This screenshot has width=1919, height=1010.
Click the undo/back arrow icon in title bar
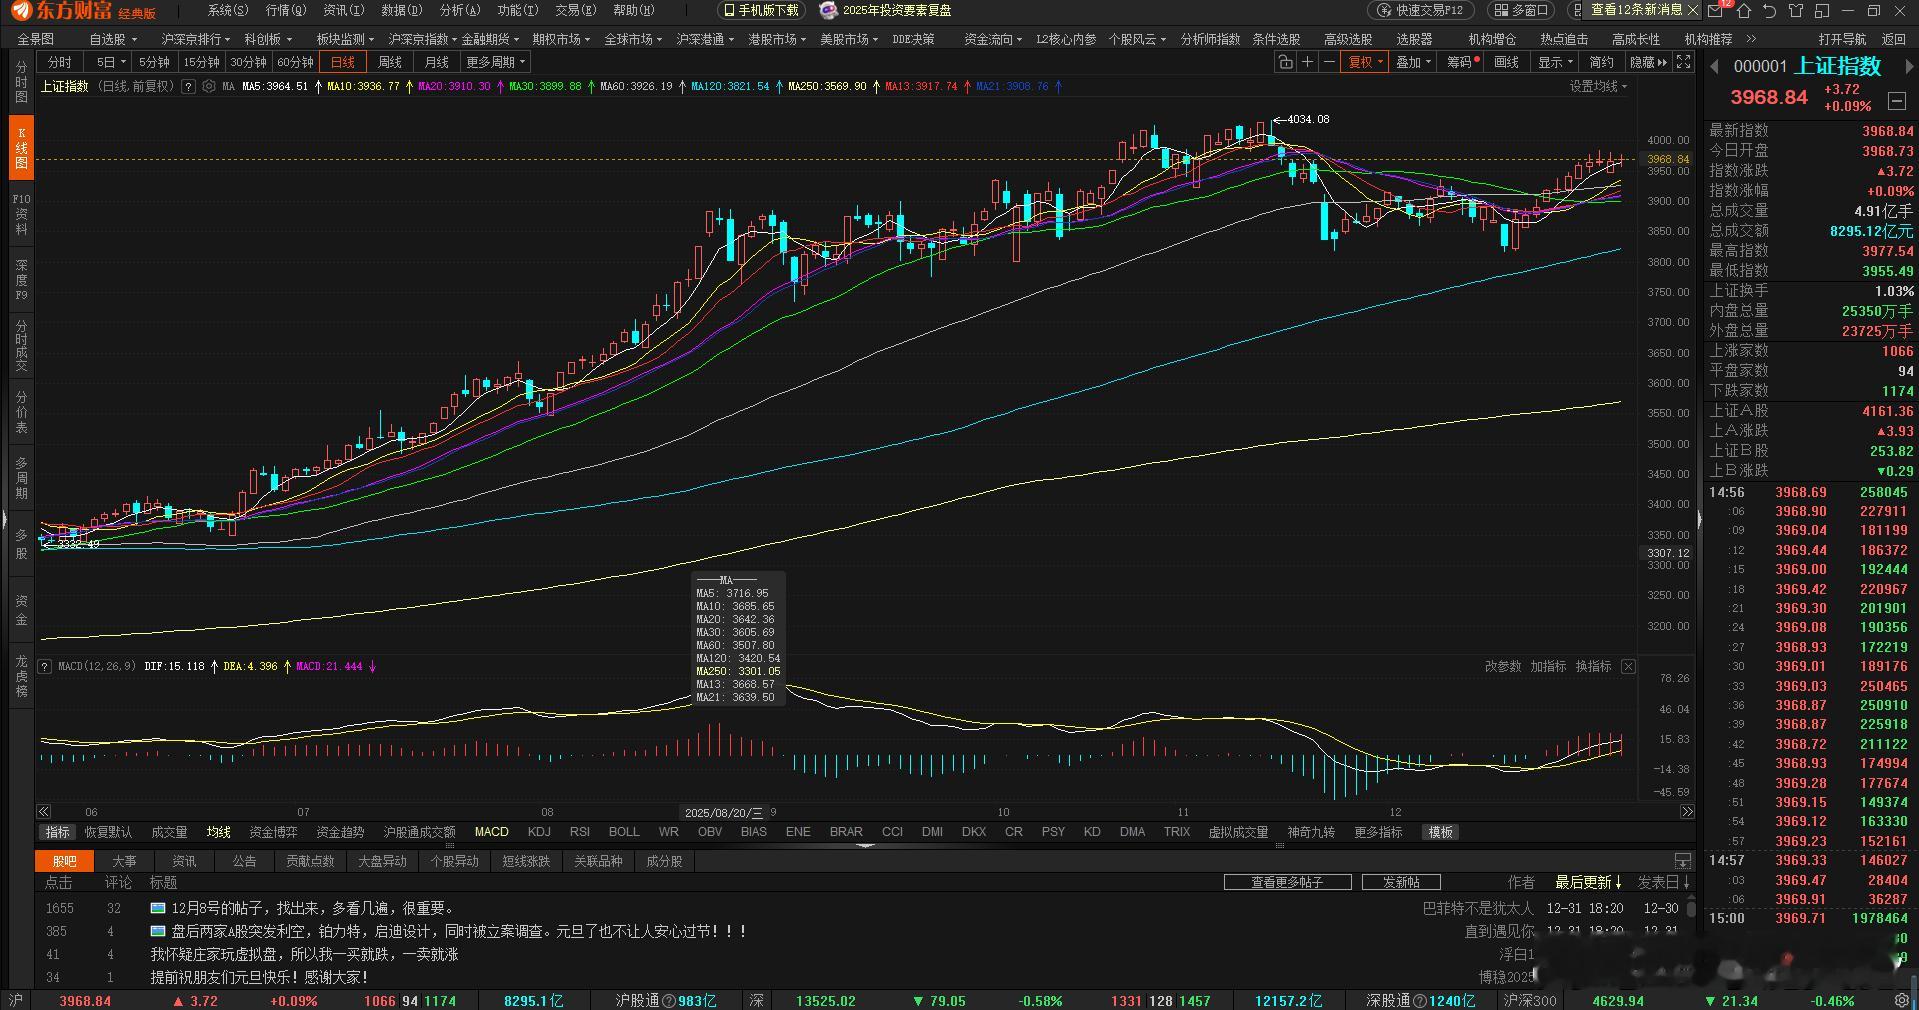point(1770,10)
